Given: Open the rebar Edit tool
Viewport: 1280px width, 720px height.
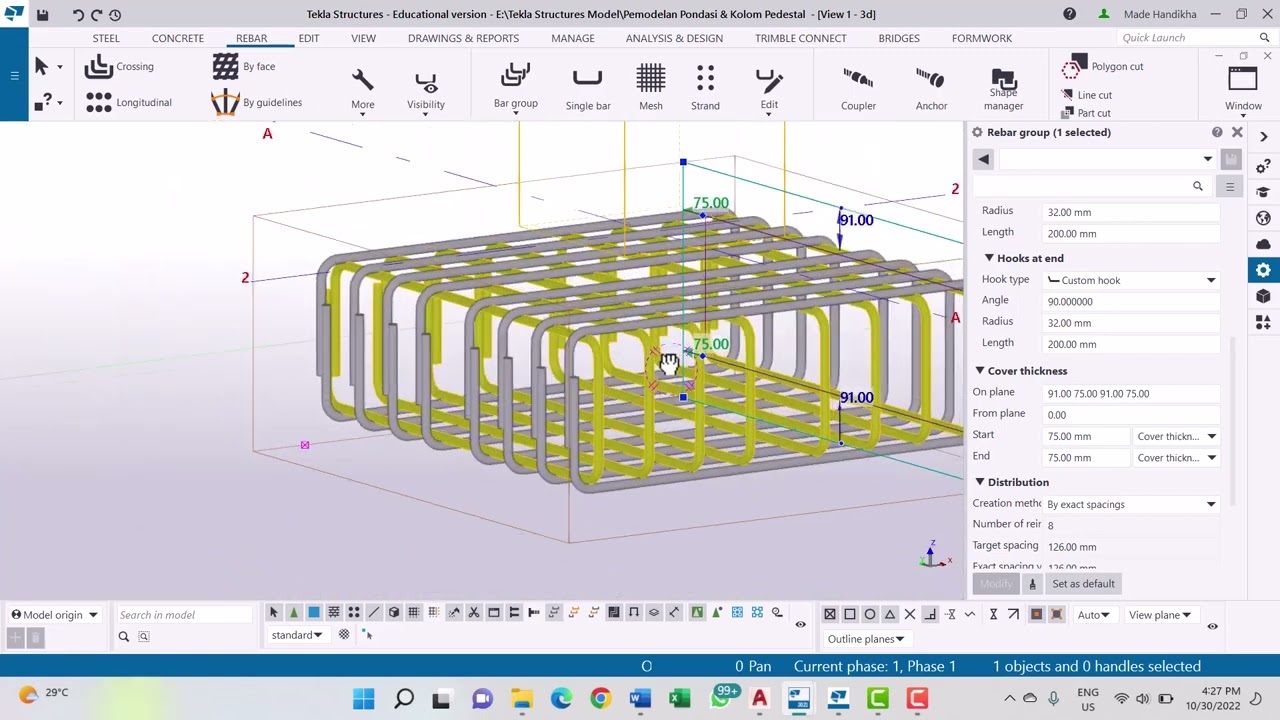Looking at the screenshot, I should [769, 88].
